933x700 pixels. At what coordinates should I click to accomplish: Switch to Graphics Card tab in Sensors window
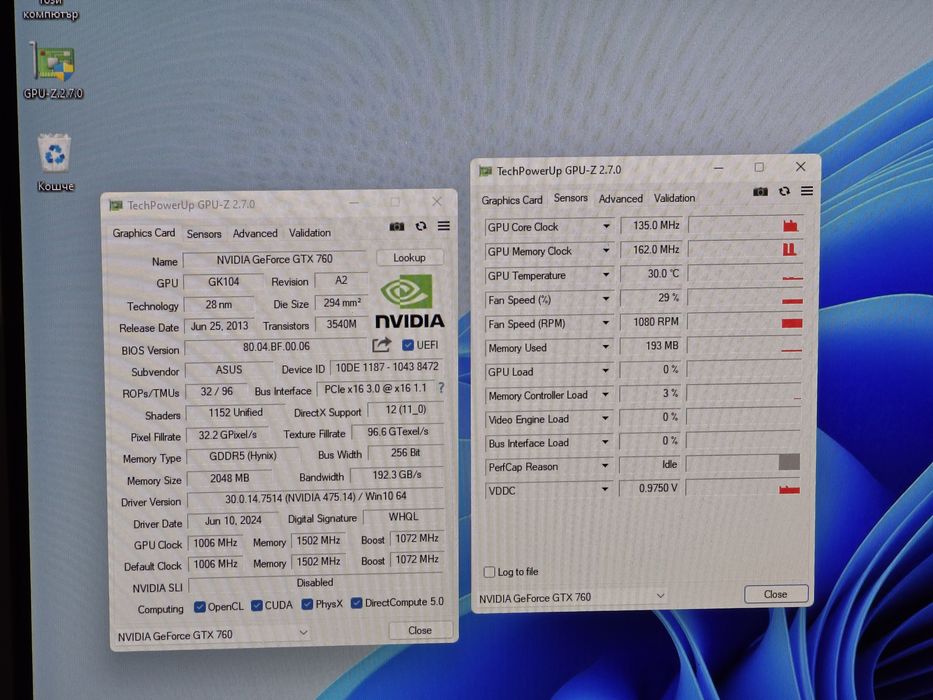pos(512,200)
